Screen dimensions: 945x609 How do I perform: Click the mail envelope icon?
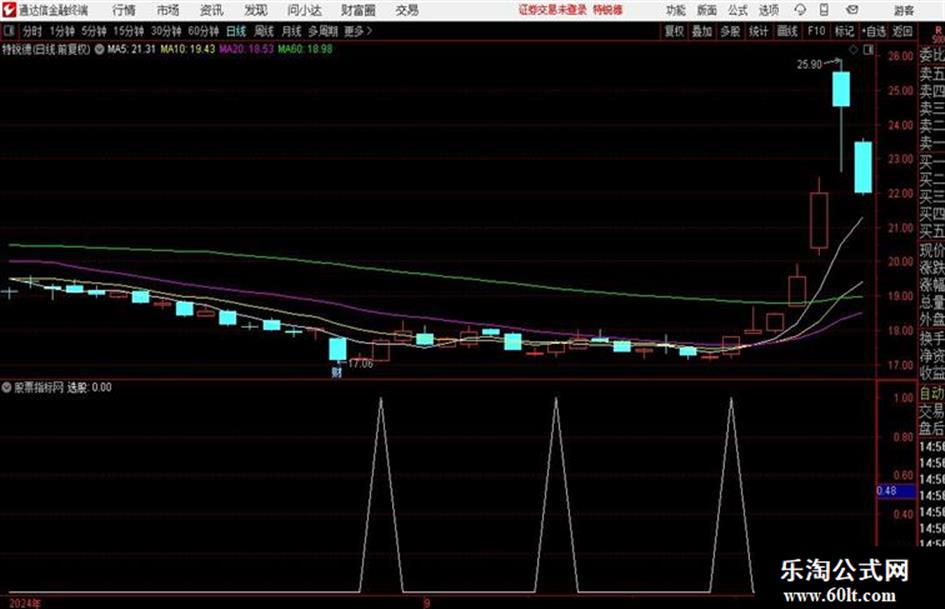click(x=852, y=10)
